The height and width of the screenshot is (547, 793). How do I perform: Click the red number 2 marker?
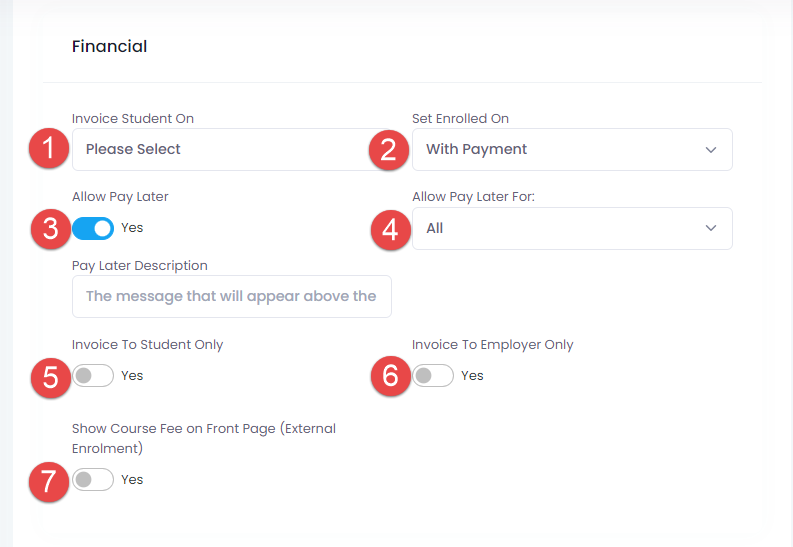click(x=389, y=150)
